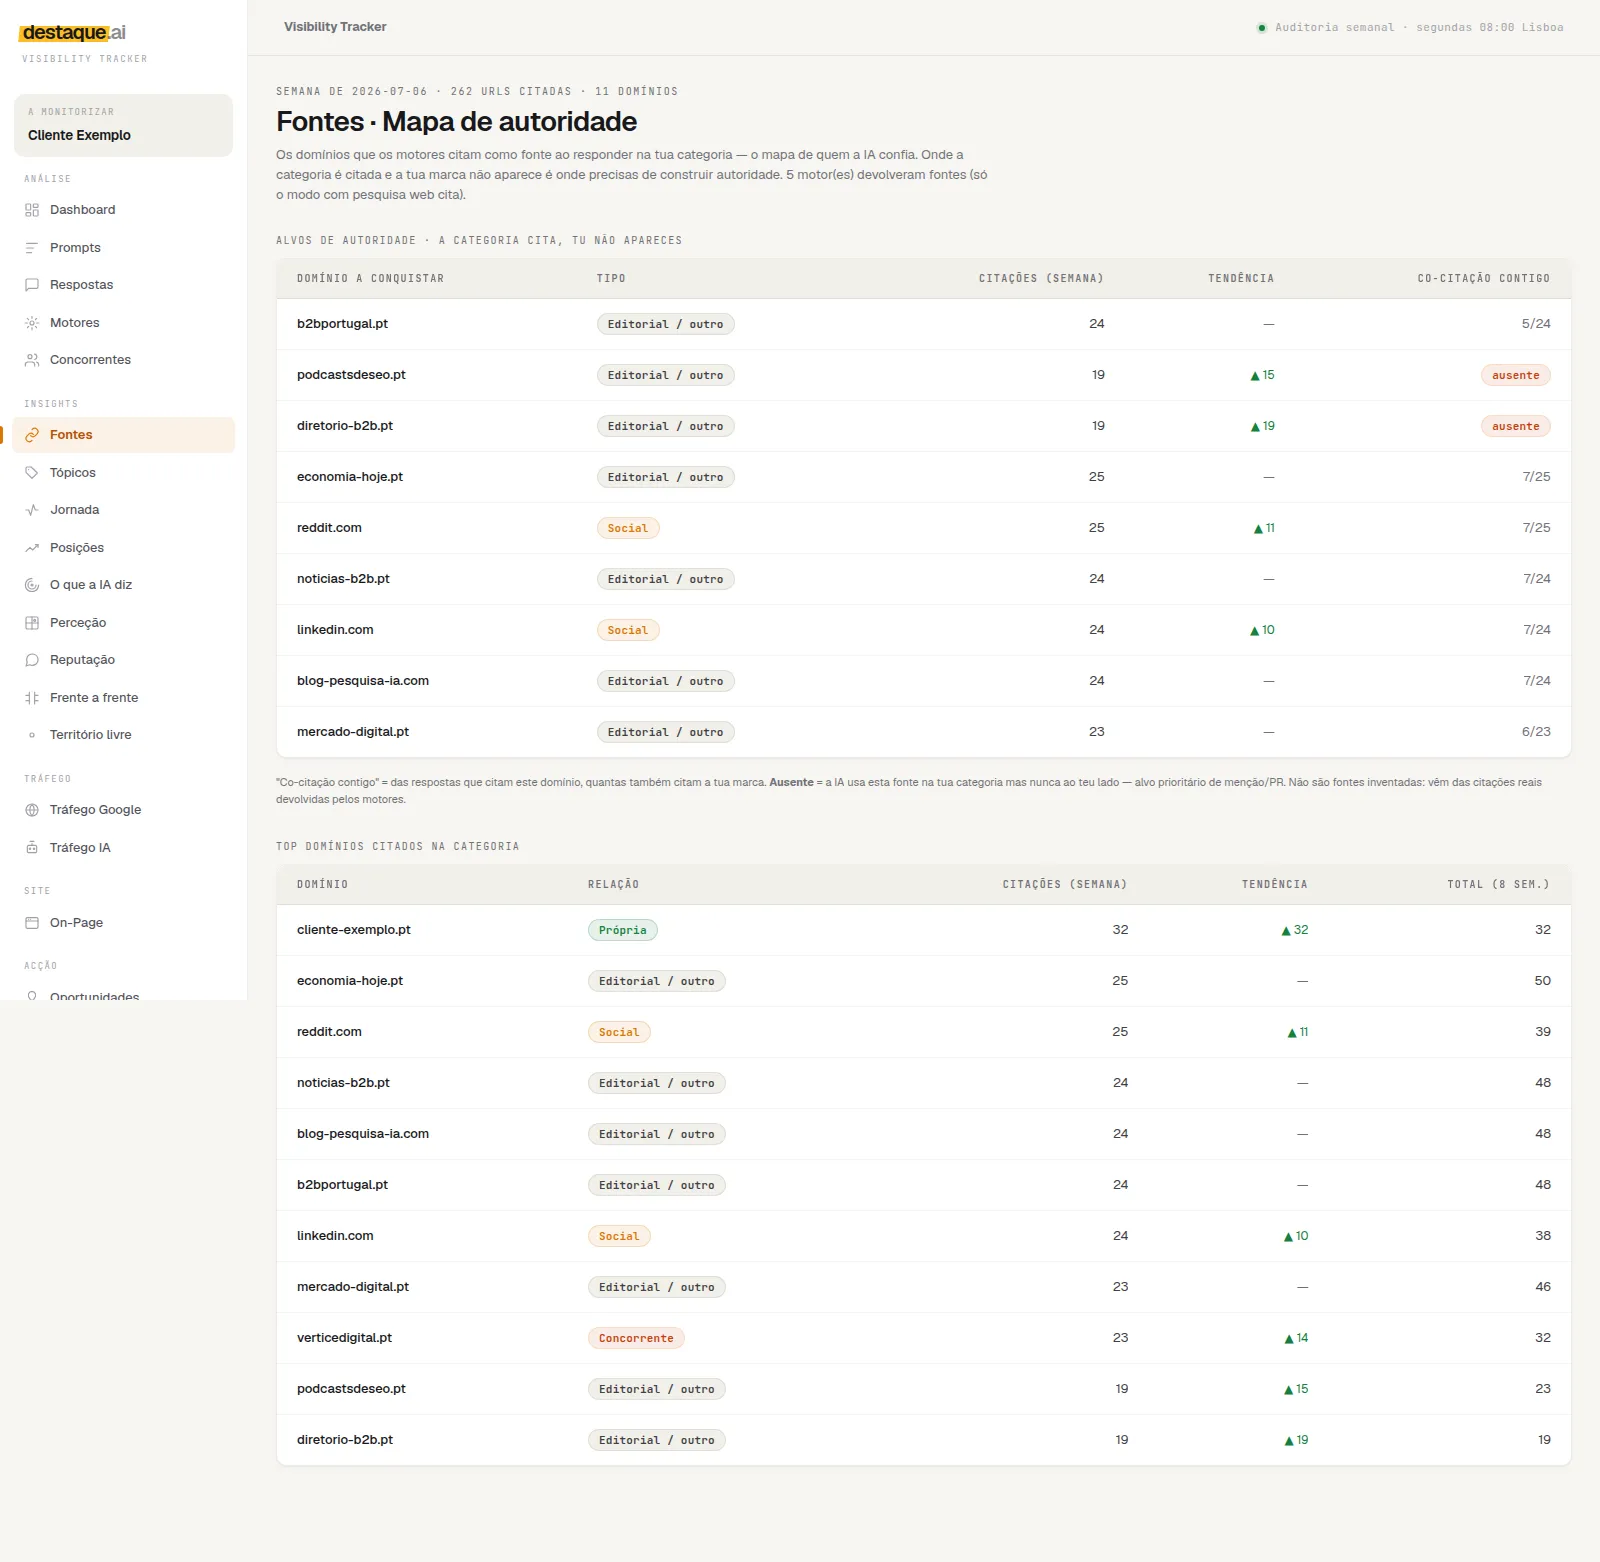Click Editorial / outro tag for b2bportugal.pt target

[665, 324]
